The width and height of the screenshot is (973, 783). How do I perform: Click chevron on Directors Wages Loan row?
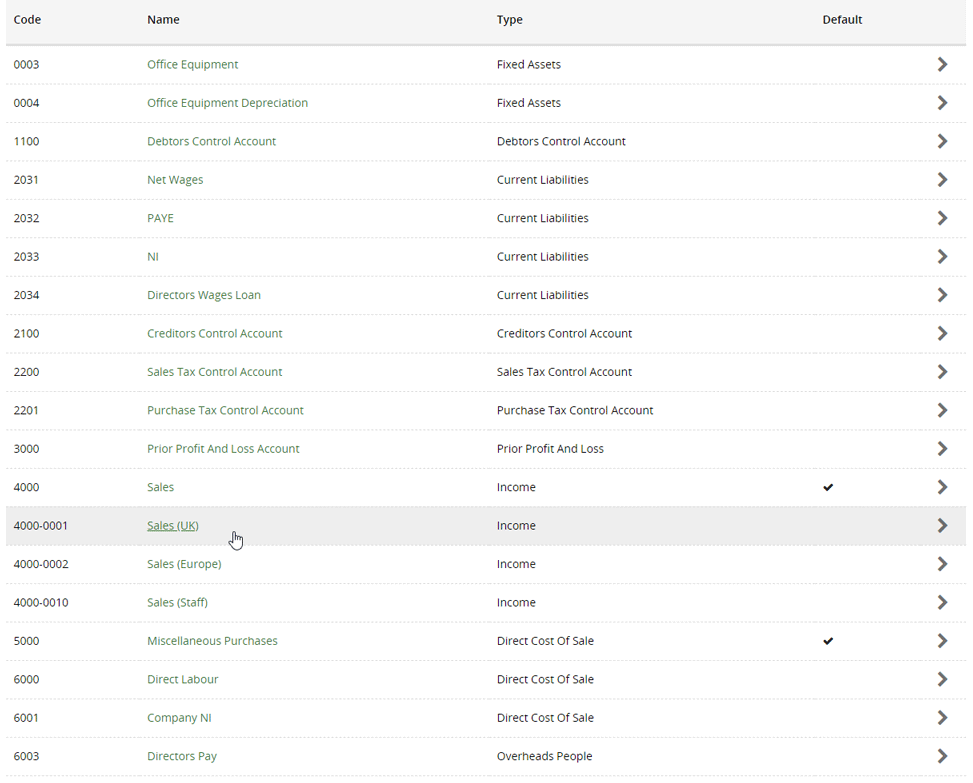click(942, 295)
